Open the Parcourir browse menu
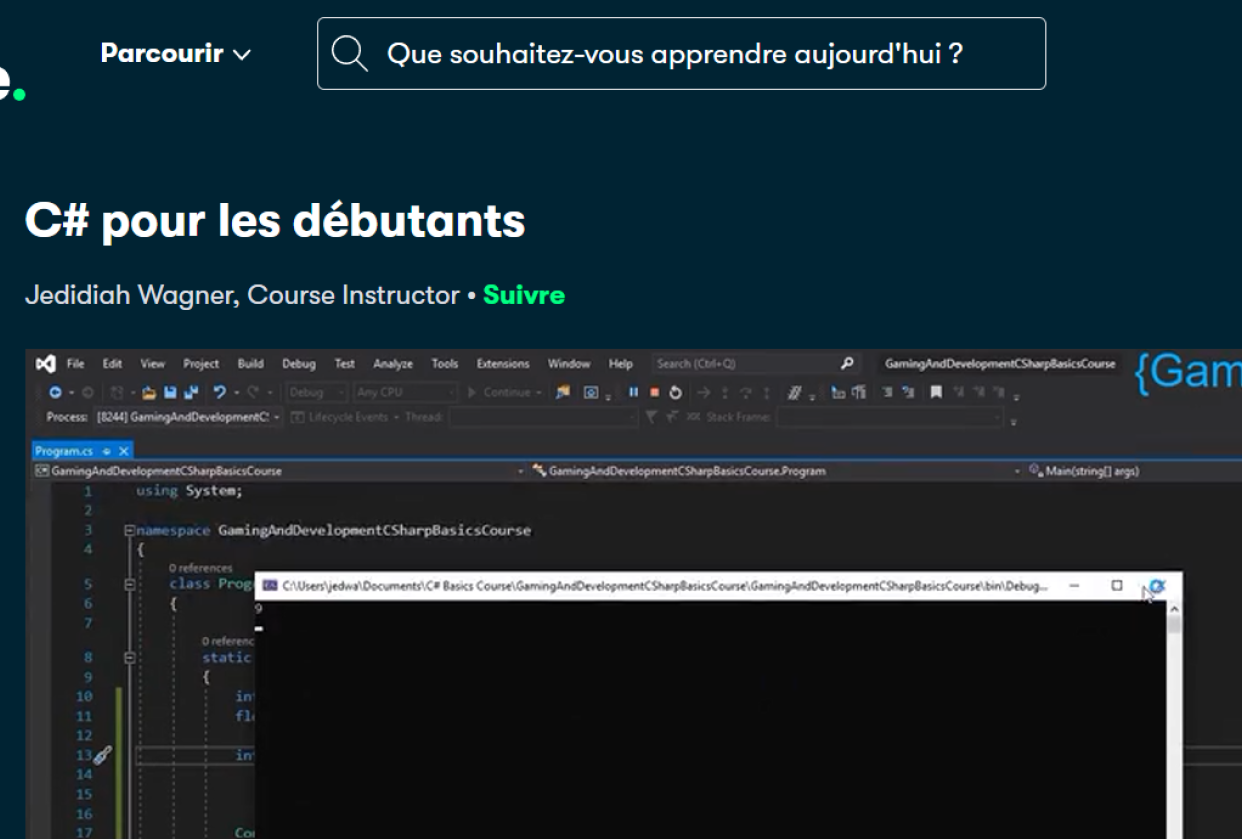This screenshot has height=839, width=1242. [176, 54]
